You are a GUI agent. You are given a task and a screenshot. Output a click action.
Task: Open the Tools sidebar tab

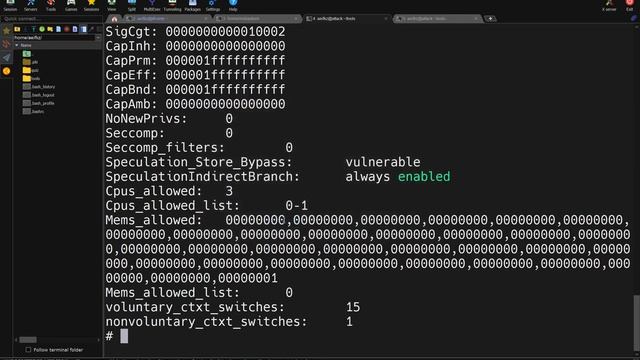pyautogui.click(x=6, y=44)
